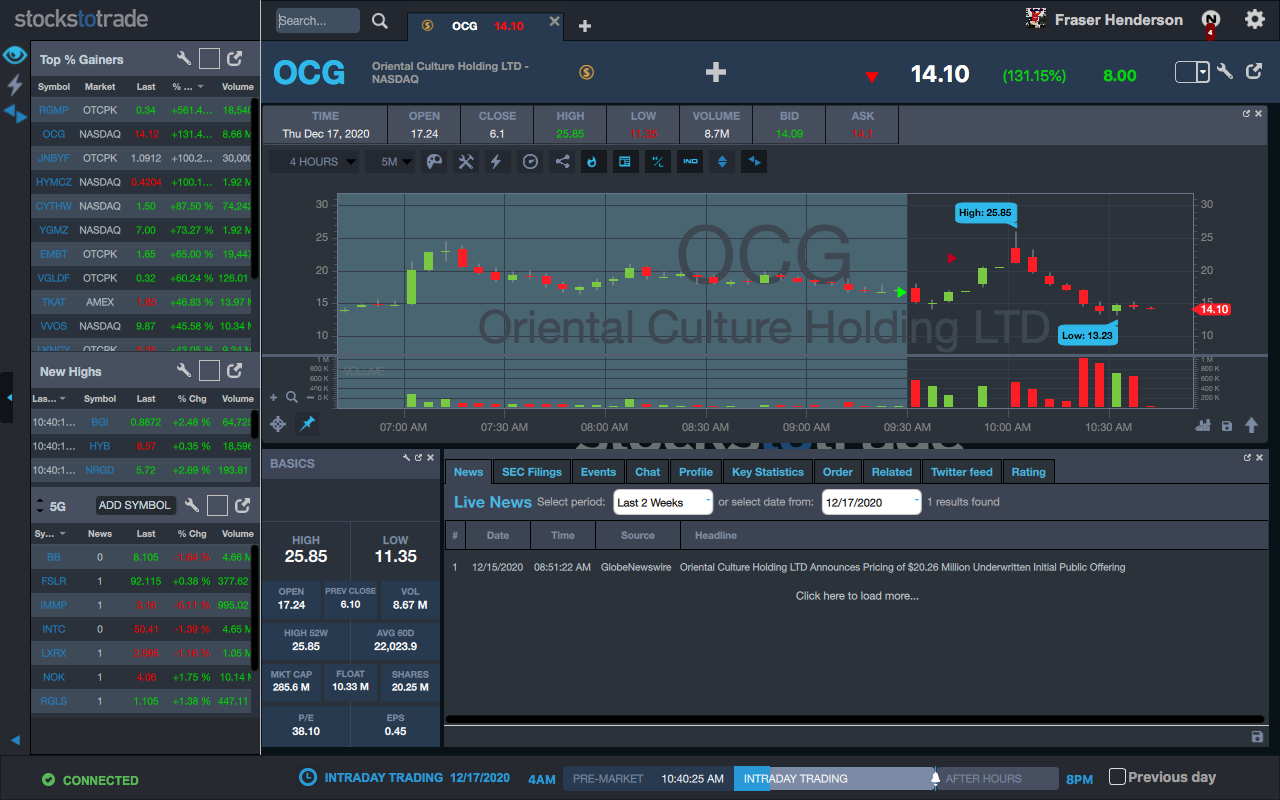Image resolution: width=1280 pixels, height=800 pixels.
Task: Close the OCG tab
Action: coord(555,22)
